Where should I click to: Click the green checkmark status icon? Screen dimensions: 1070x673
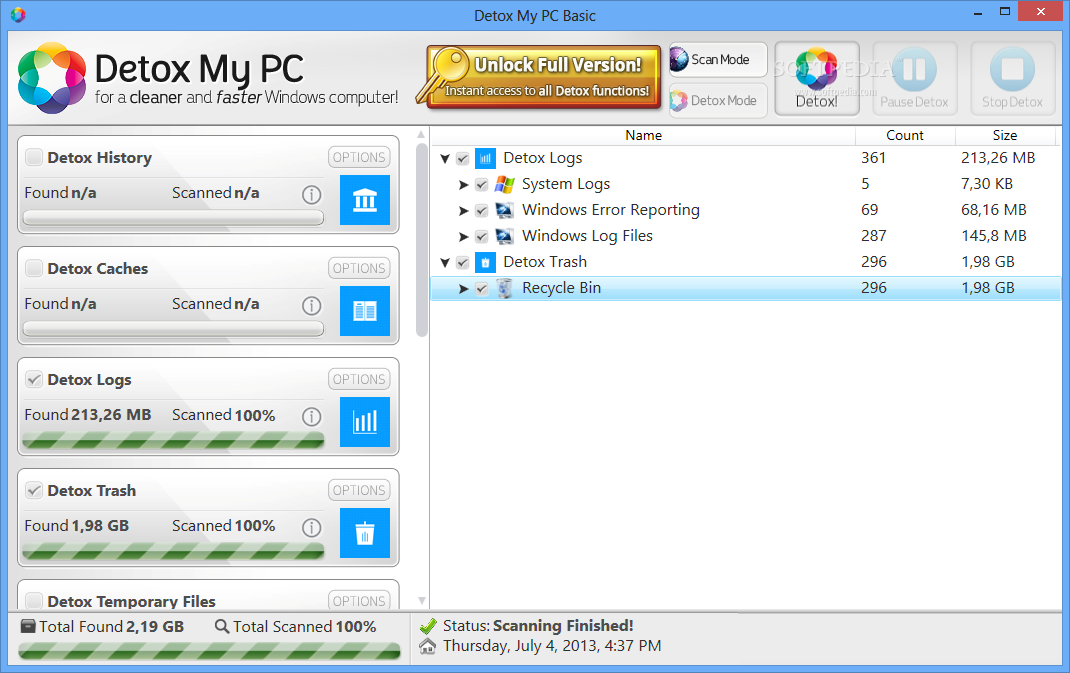(428, 626)
